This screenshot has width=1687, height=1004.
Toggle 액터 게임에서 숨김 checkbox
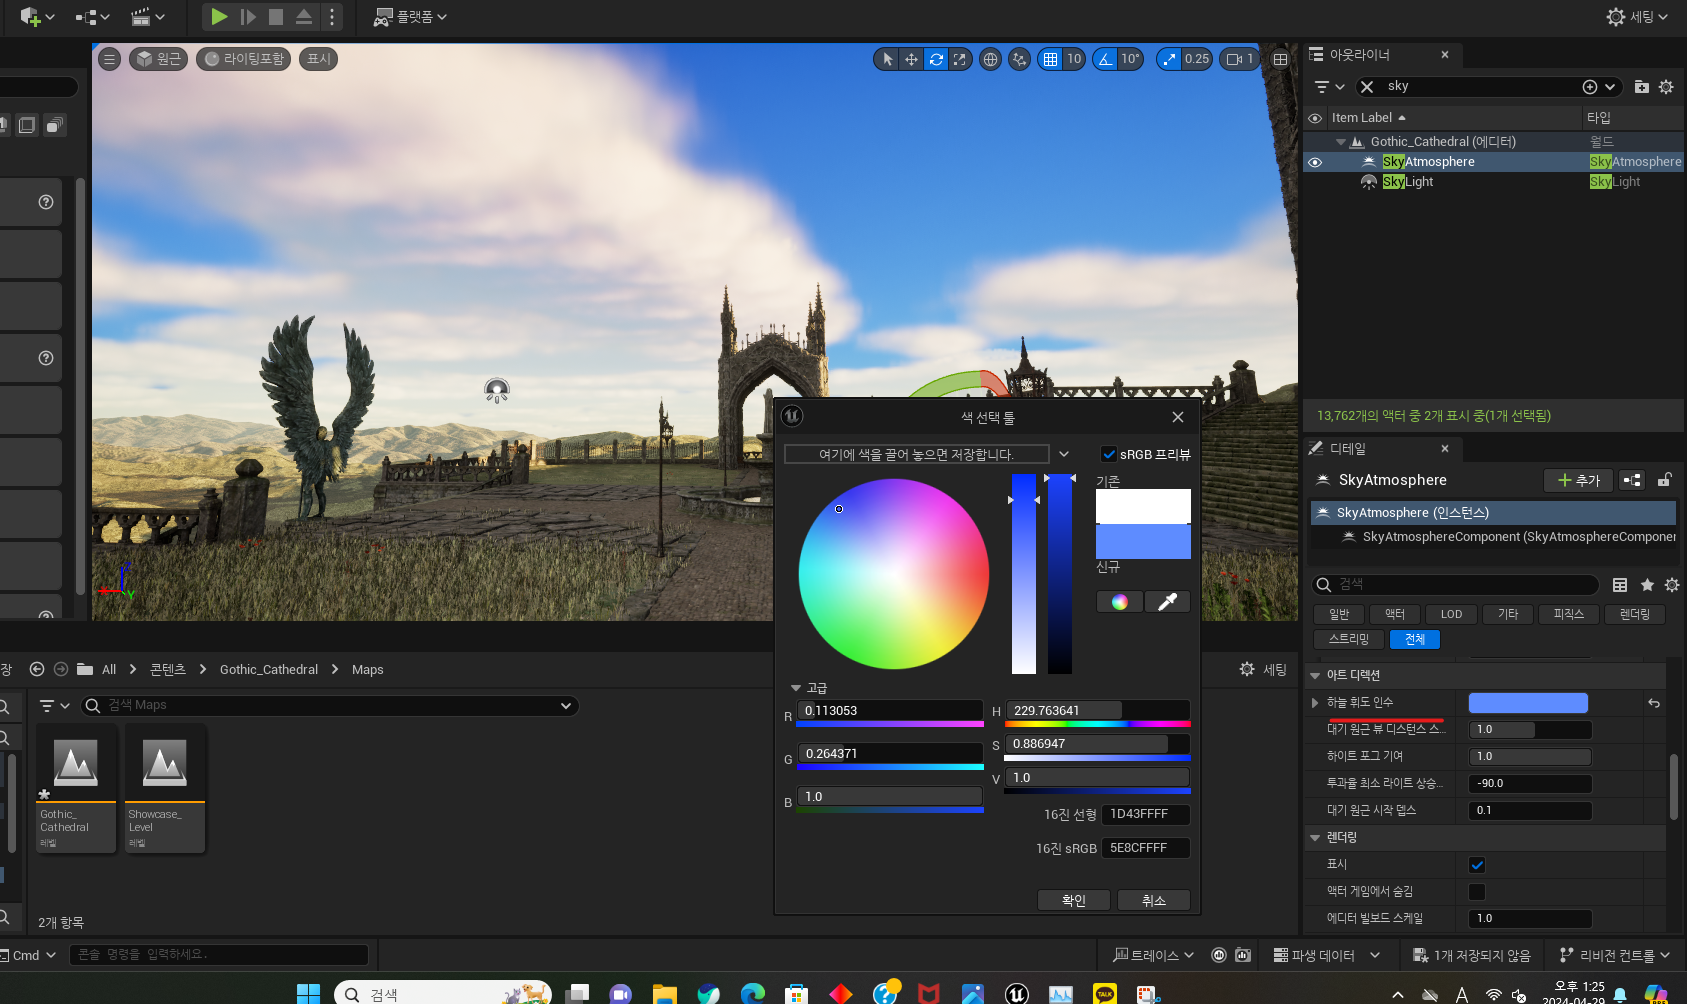1477,892
